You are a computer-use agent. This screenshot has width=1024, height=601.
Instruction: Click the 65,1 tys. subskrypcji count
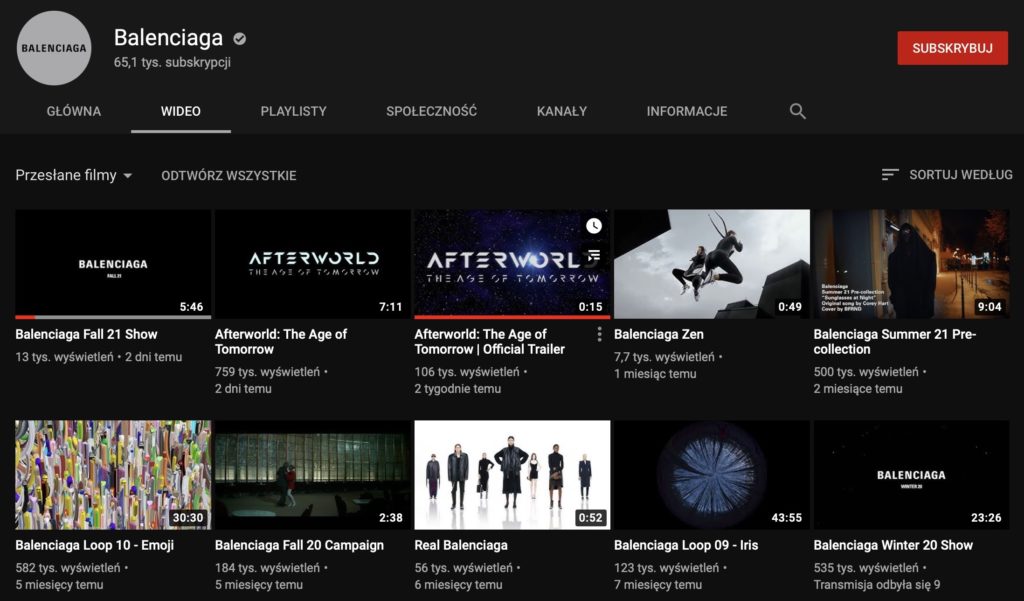tap(172, 63)
